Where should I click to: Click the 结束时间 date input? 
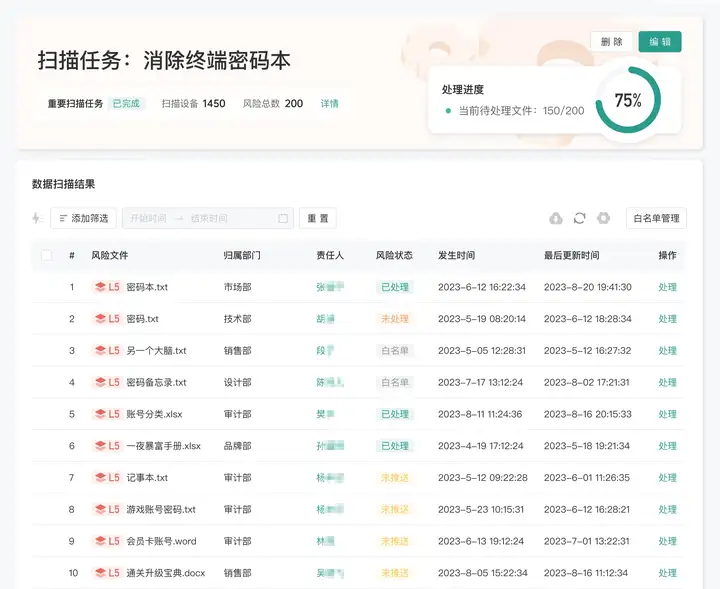(x=209, y=218)
